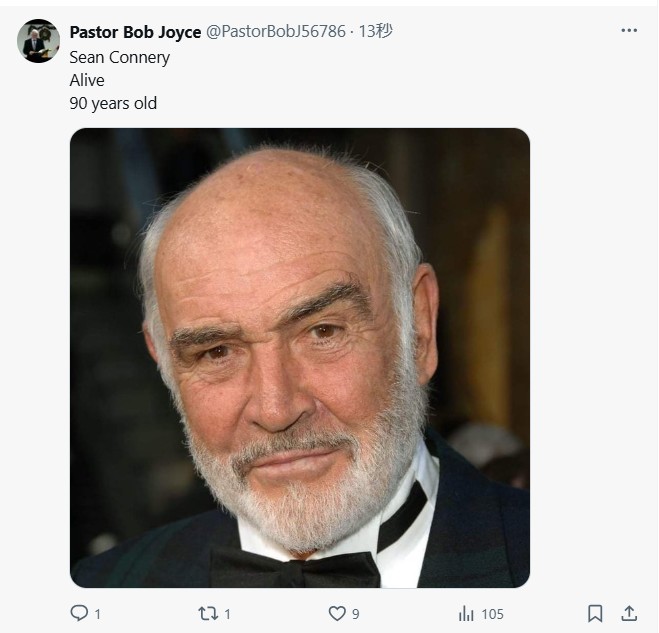Click the "Sean Connery" text line
Viewport: 659px width, 633px height.
click(119, 57)
